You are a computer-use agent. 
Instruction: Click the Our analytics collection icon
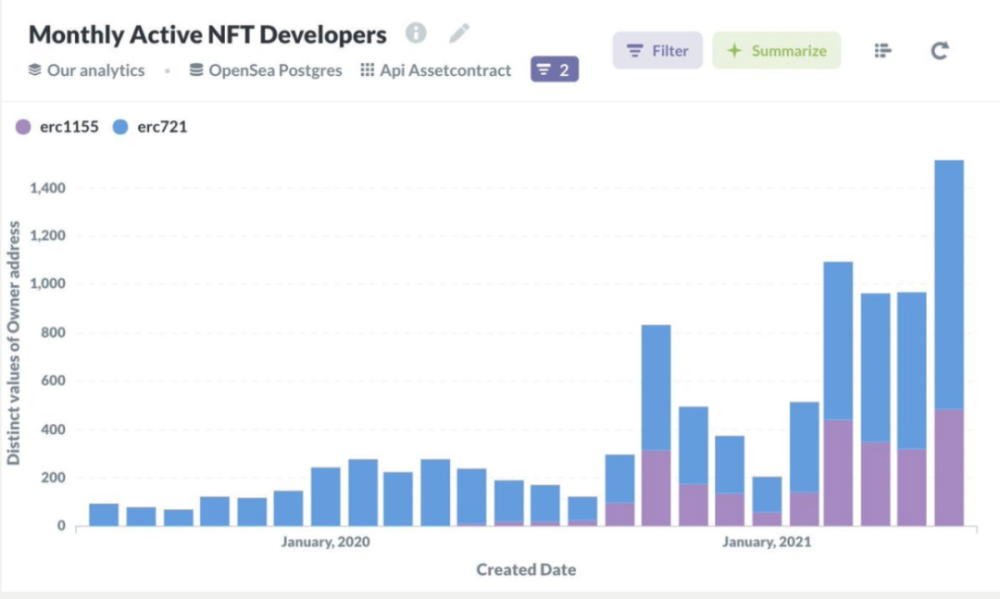(x=35, y=70)
